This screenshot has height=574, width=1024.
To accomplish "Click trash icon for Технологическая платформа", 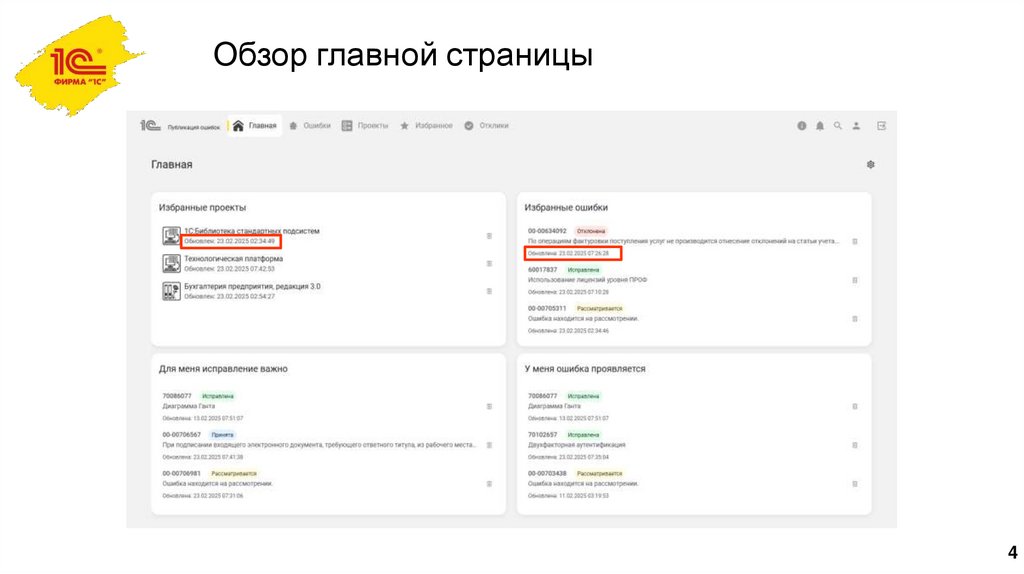I will (489, 264).
